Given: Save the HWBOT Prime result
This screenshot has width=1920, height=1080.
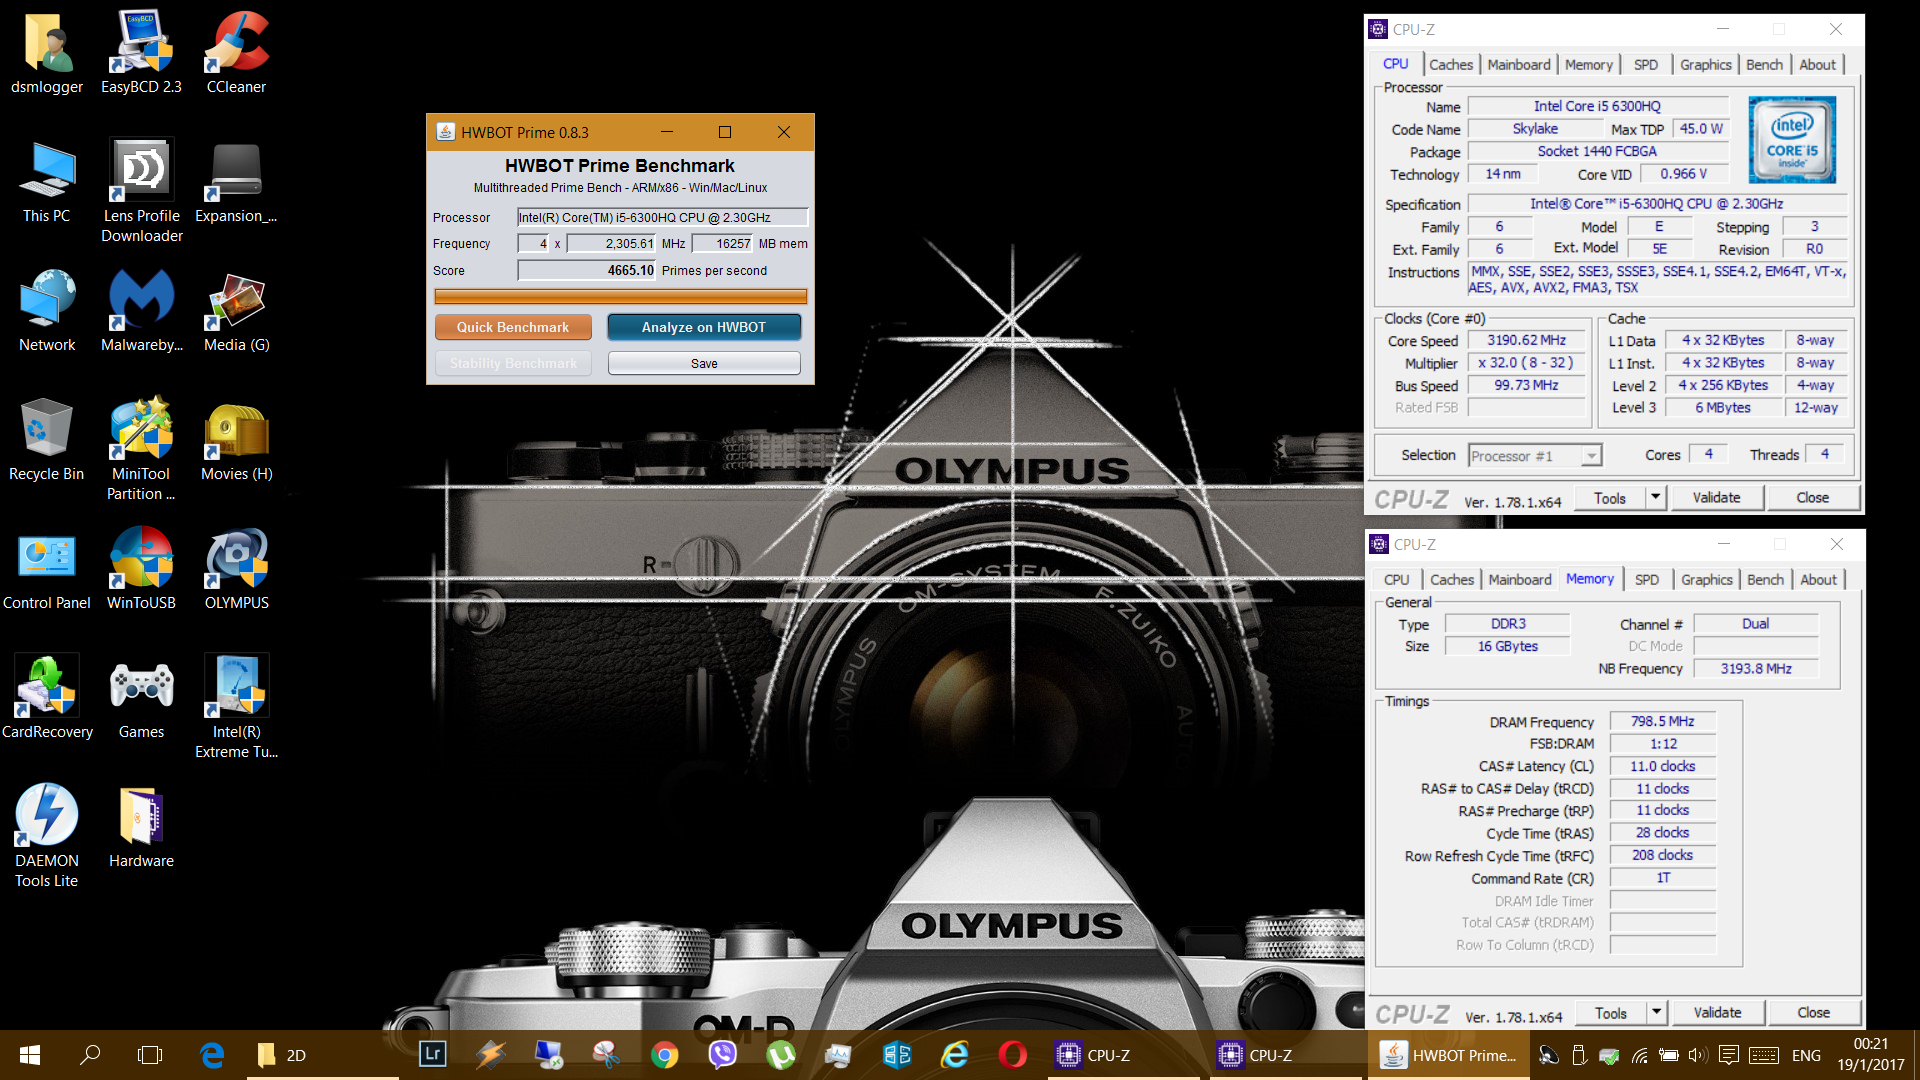Looking at the screenshot, I should coord(704,363).
